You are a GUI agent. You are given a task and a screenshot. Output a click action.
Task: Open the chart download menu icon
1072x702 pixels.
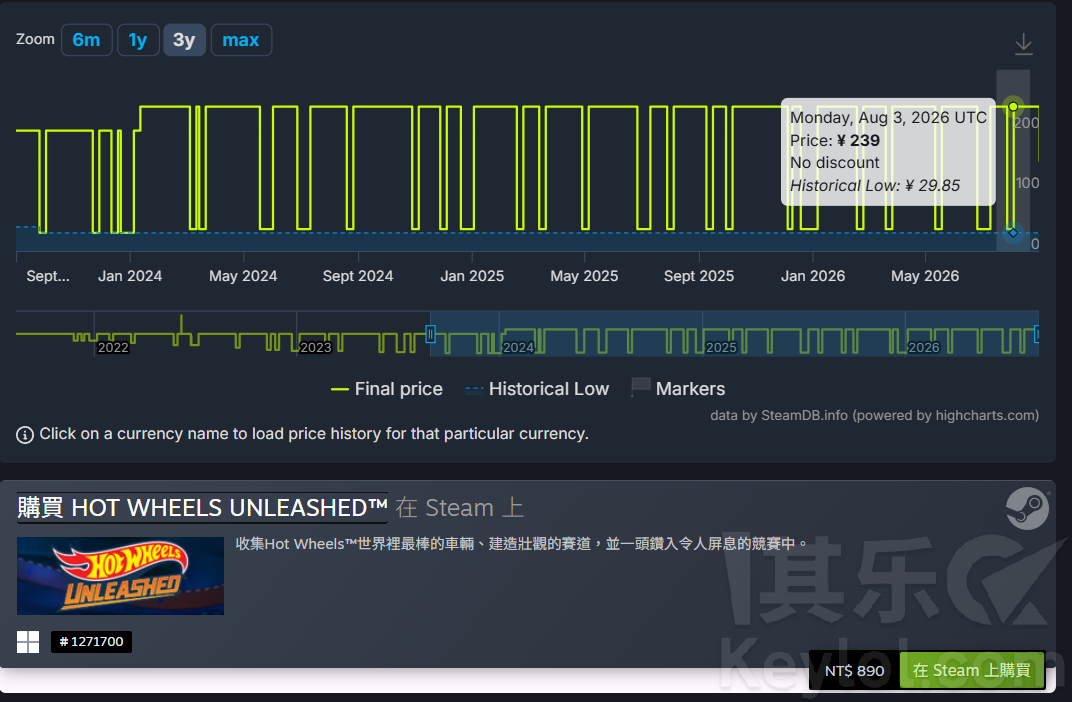click(x=1023, y=44)
